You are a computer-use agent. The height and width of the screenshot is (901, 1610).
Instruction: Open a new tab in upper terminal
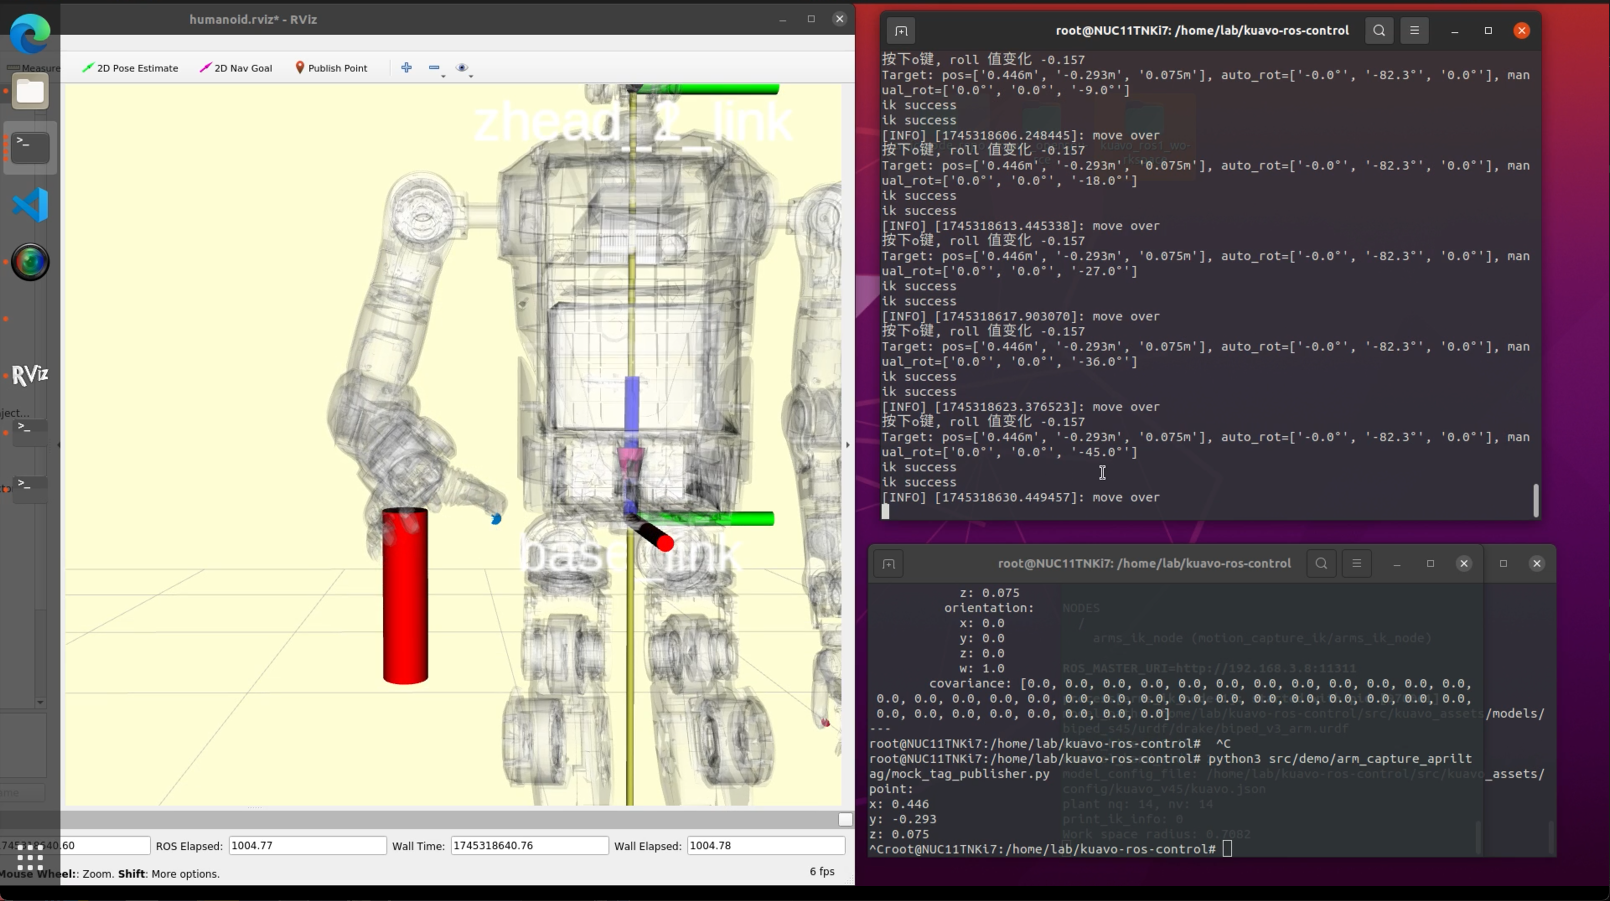pyautogui.click(x=901, y=31)
